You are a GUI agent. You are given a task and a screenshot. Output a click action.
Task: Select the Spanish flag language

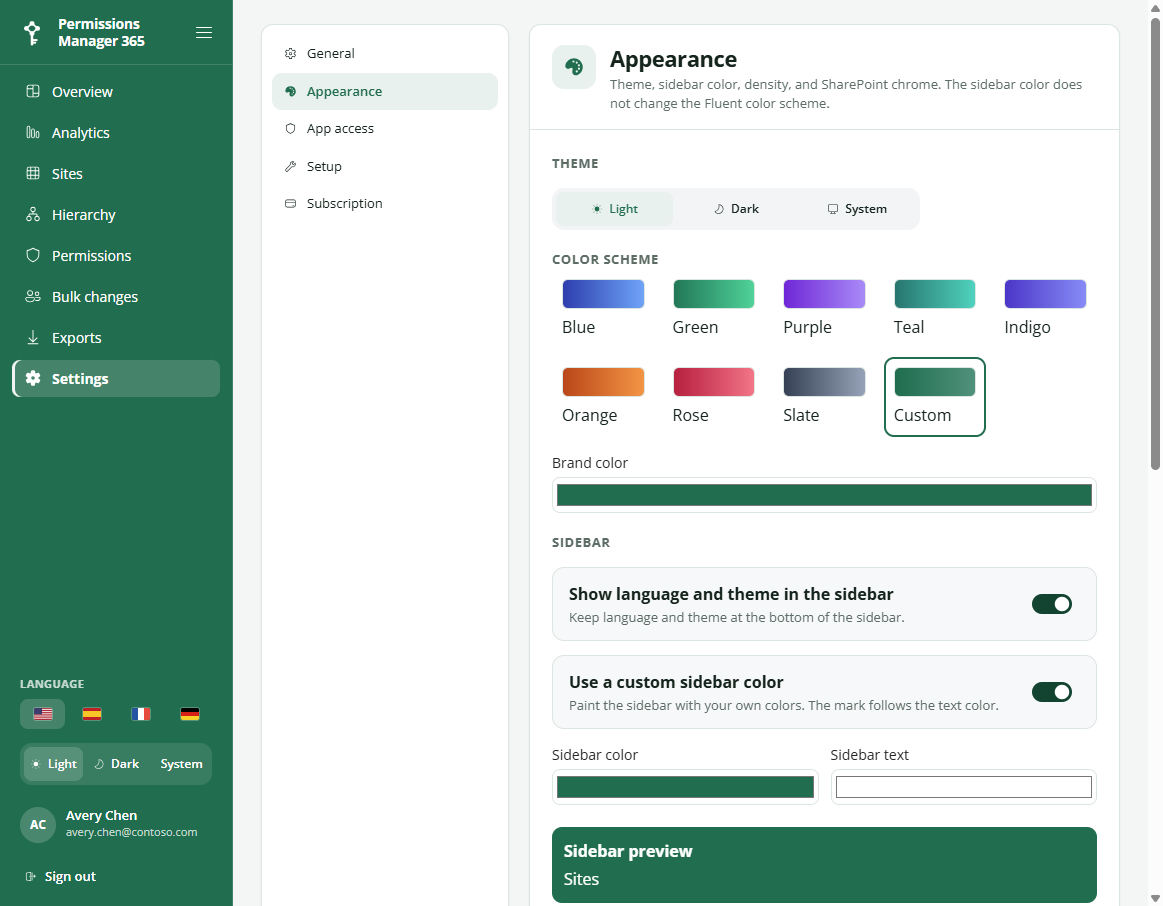92,714
